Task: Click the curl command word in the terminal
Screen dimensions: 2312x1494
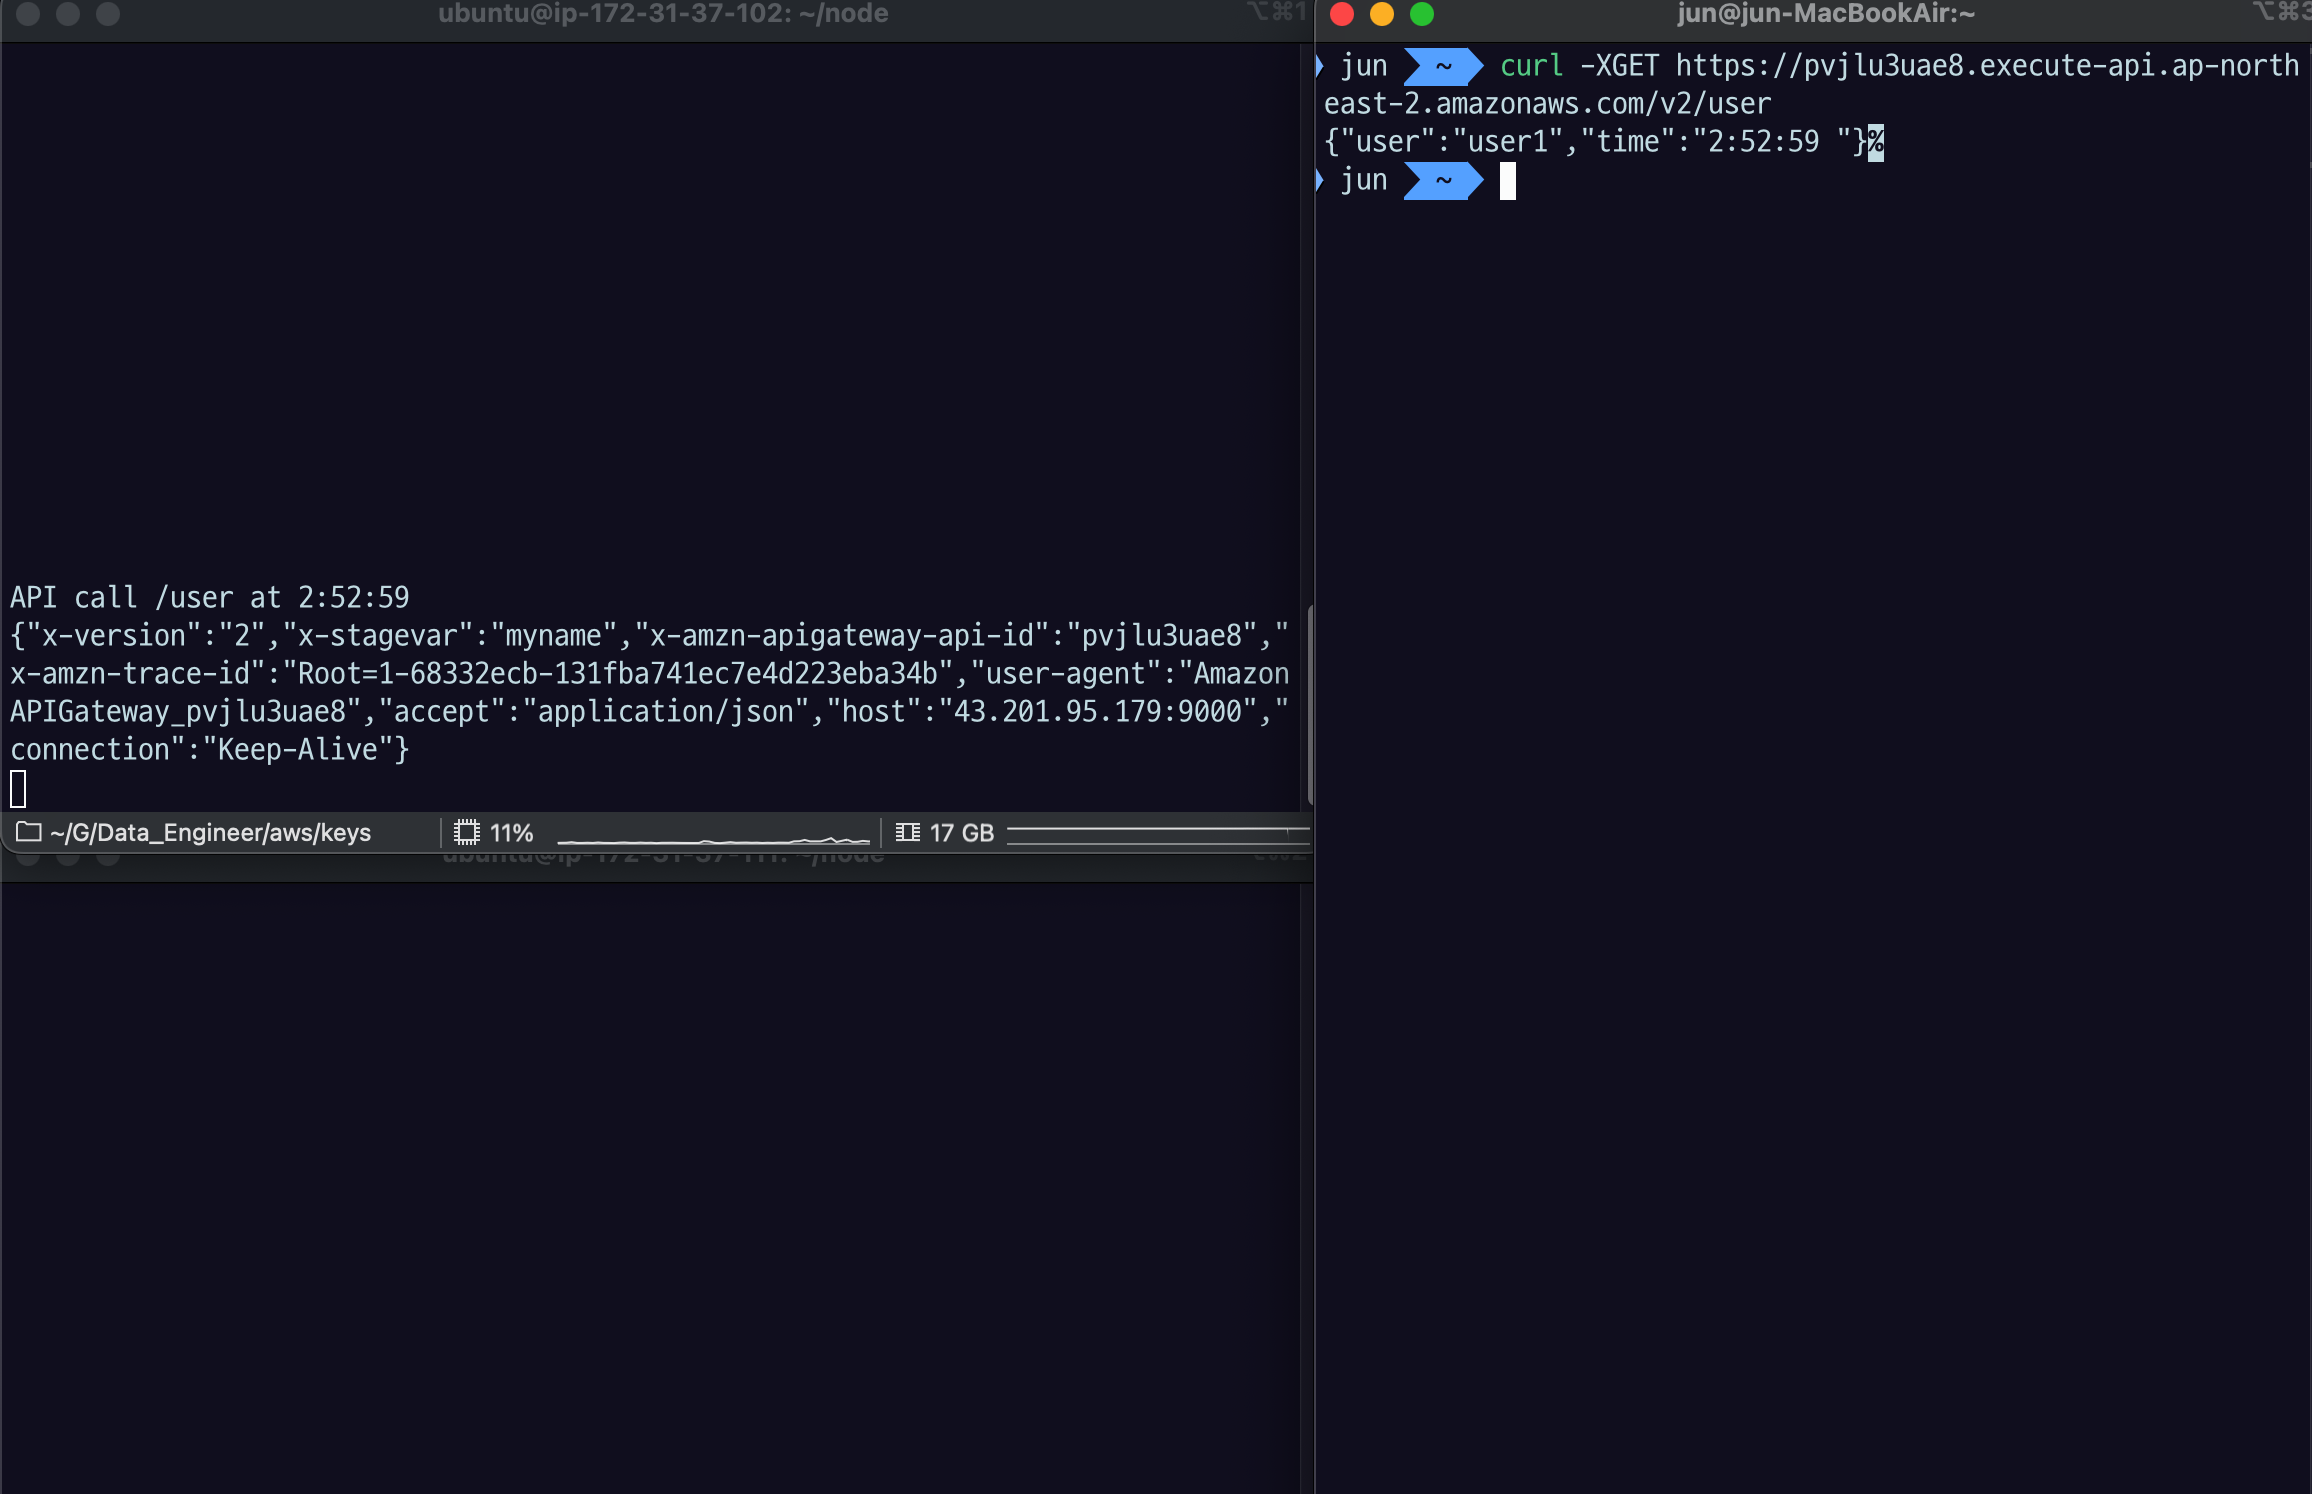Action: 1531,66
